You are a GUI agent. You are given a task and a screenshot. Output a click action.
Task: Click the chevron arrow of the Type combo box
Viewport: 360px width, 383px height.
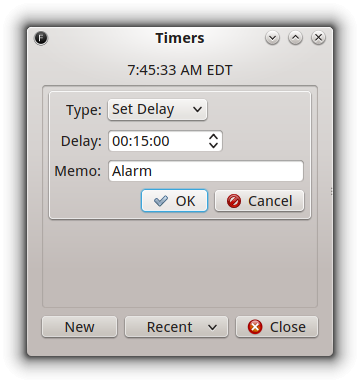(x=197, y=109)
